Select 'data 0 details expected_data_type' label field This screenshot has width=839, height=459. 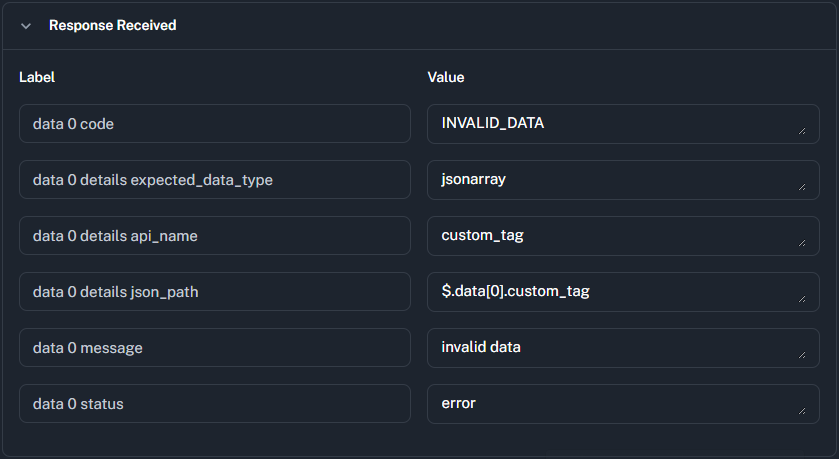(x=214, y=180)
